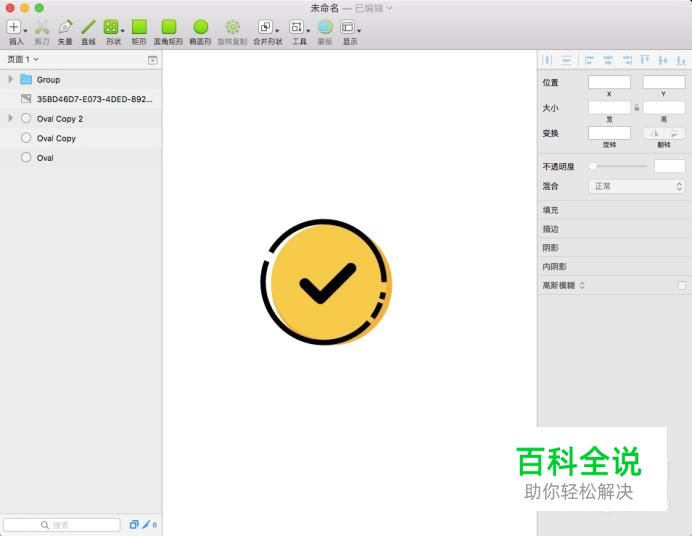Click the Rotate Copies (旋转复制) gear icon
This screenshot has width=692, height=536.
pyautogui.click(x=233, y=27)
